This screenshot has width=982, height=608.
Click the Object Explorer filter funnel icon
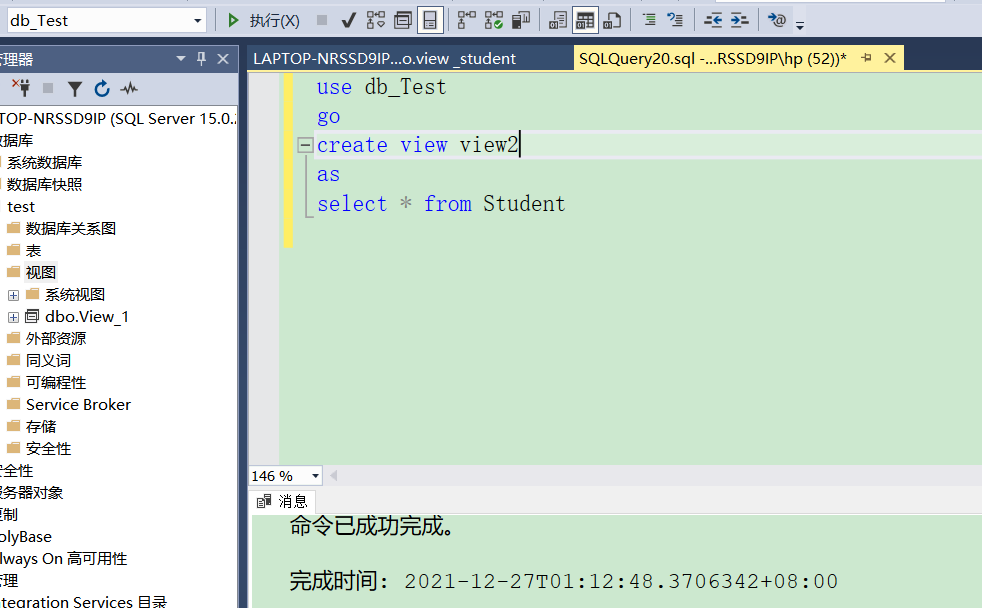[75, 89]
